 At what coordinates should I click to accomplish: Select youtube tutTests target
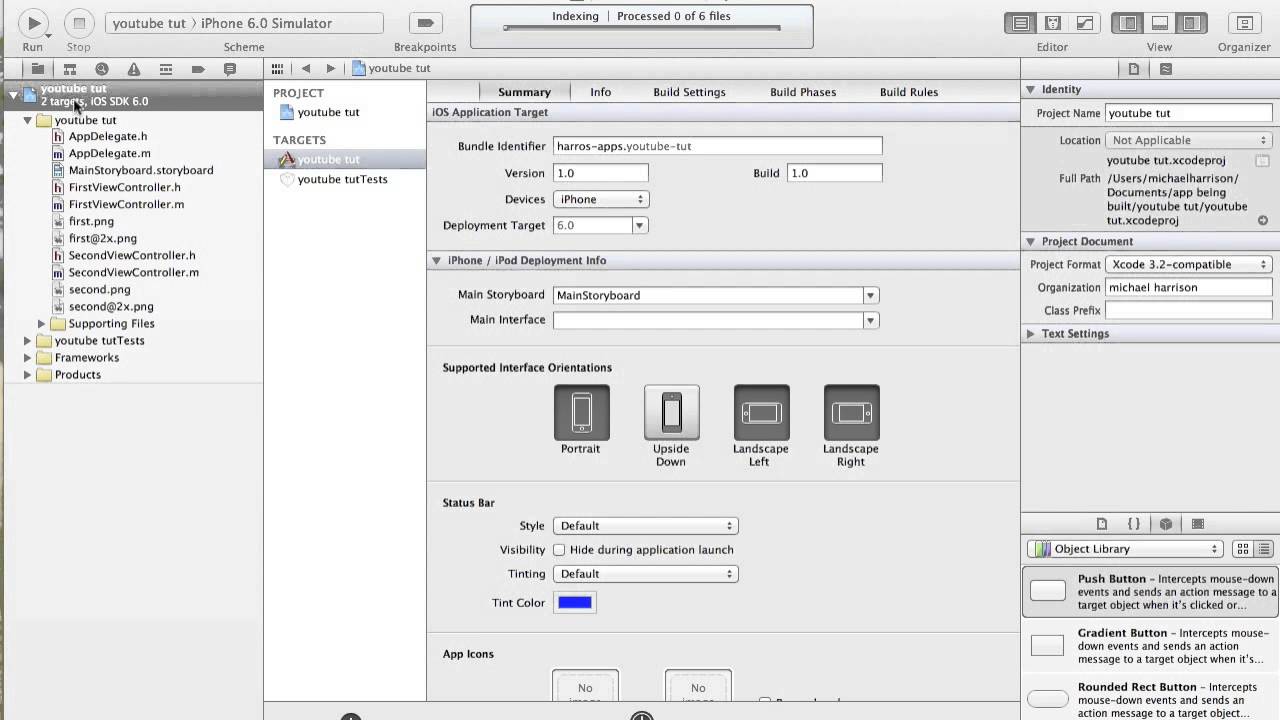coord(342,180)
